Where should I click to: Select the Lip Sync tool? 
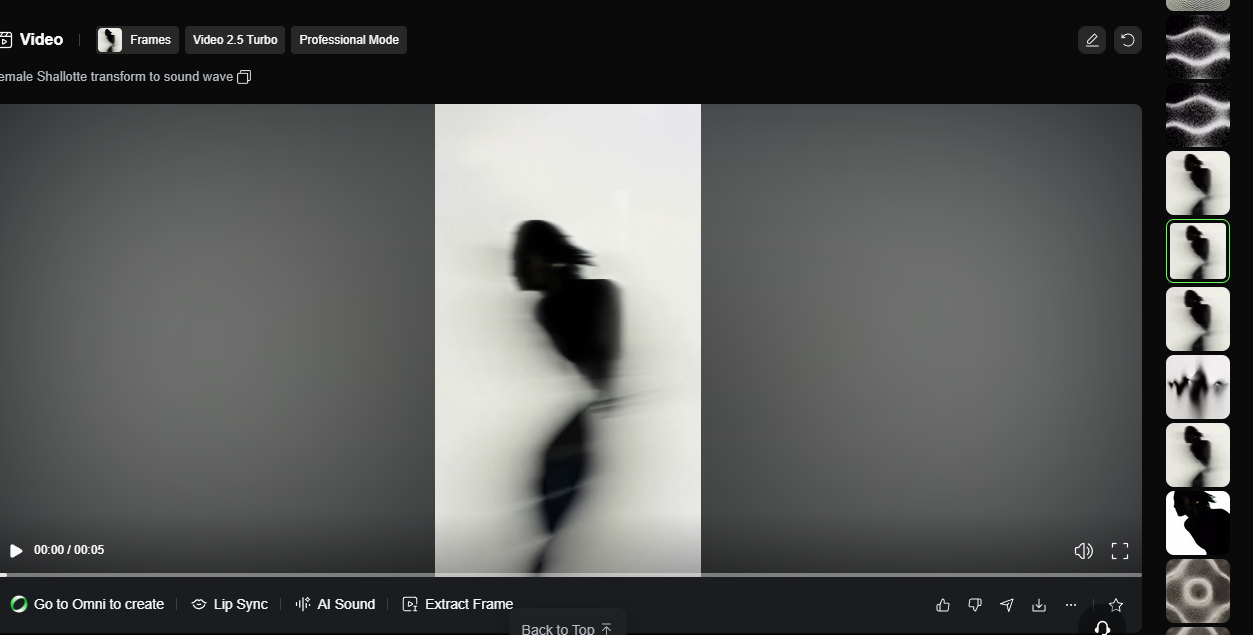(229, 604)
